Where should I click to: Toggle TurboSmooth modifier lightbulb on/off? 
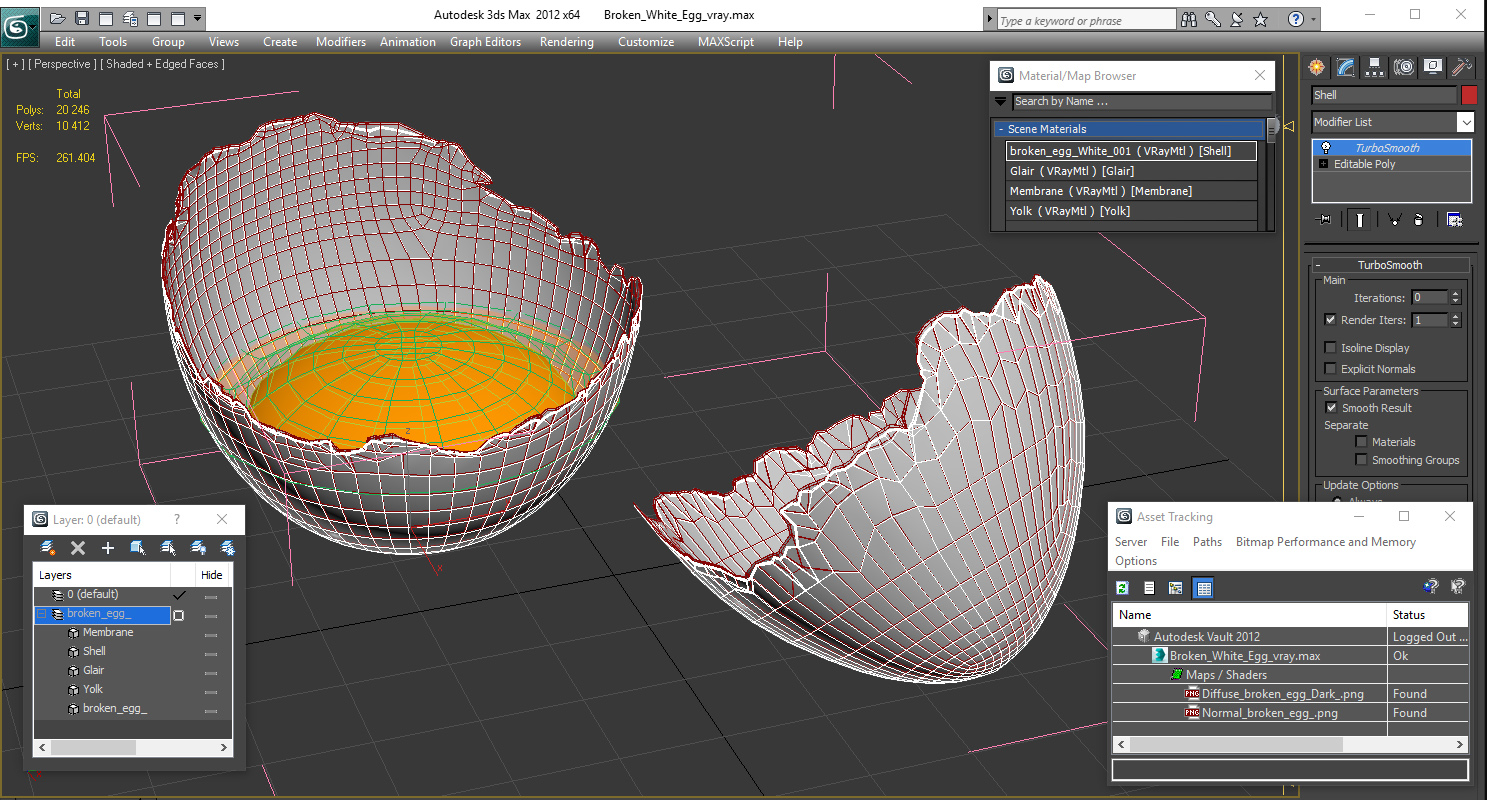[1326, 148]
